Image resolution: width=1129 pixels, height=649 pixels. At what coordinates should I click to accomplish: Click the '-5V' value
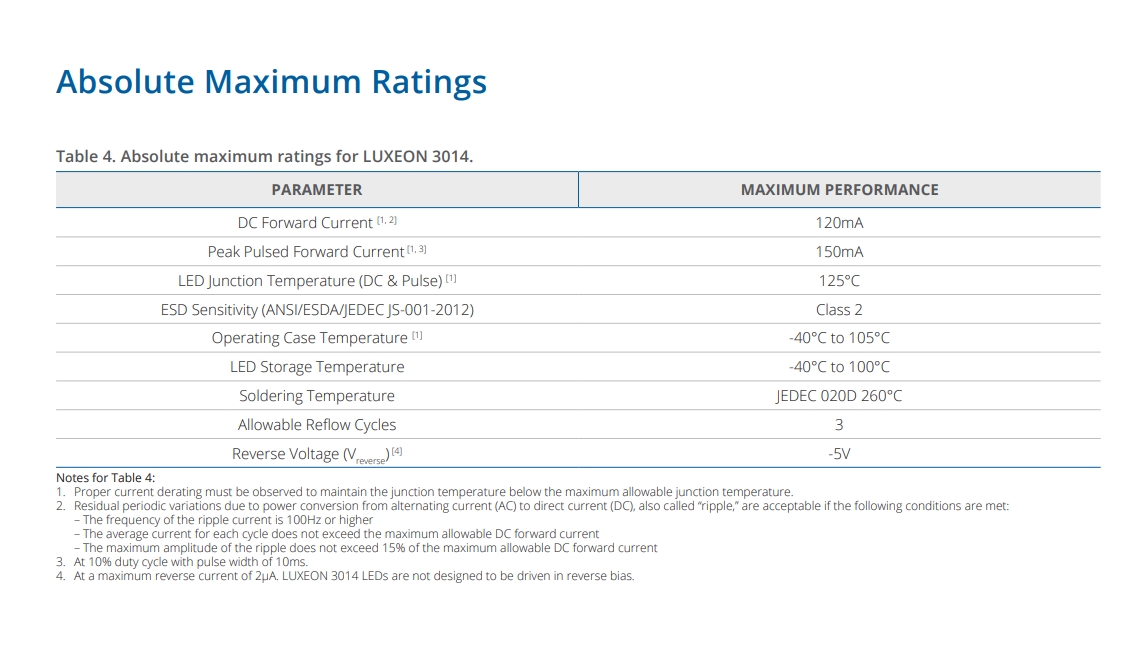tap(840, 454)
